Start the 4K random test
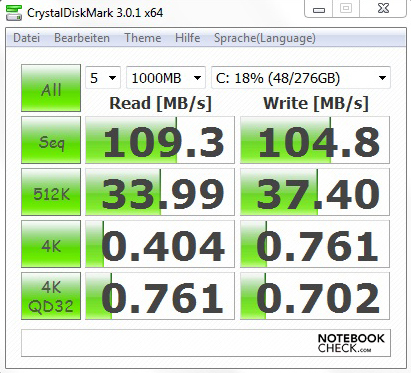This screenshot has height=373, width=411. [x=51, y=244]
